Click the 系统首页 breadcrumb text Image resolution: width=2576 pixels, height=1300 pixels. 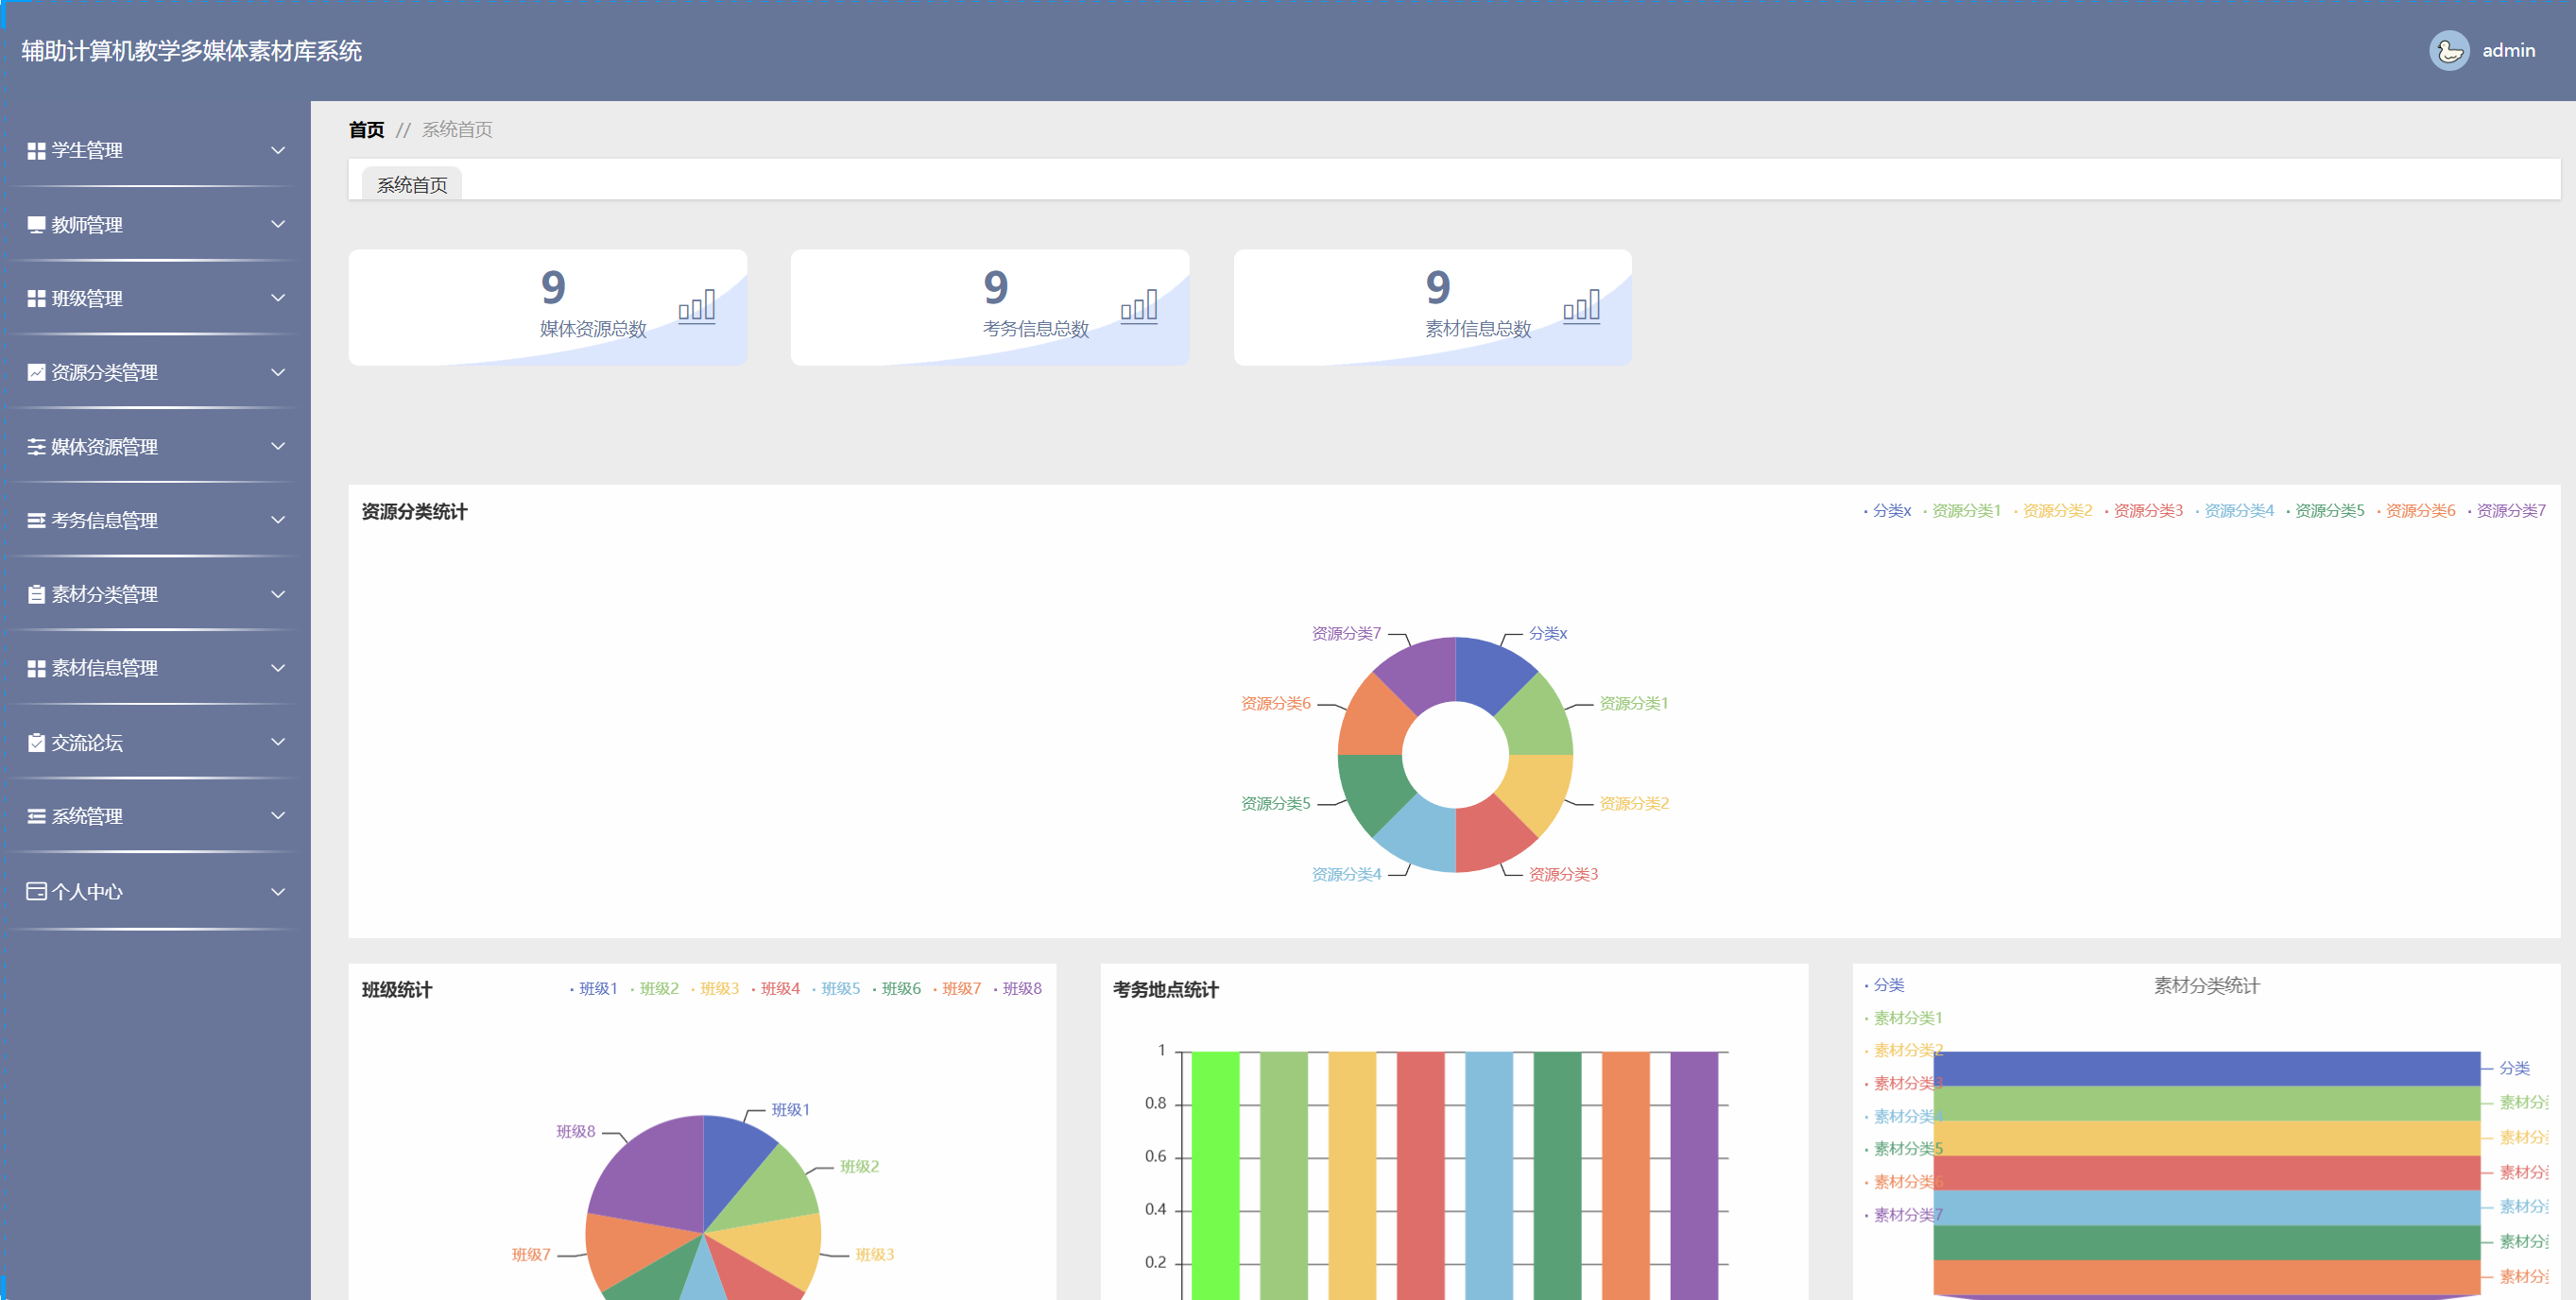pos(457,130)
